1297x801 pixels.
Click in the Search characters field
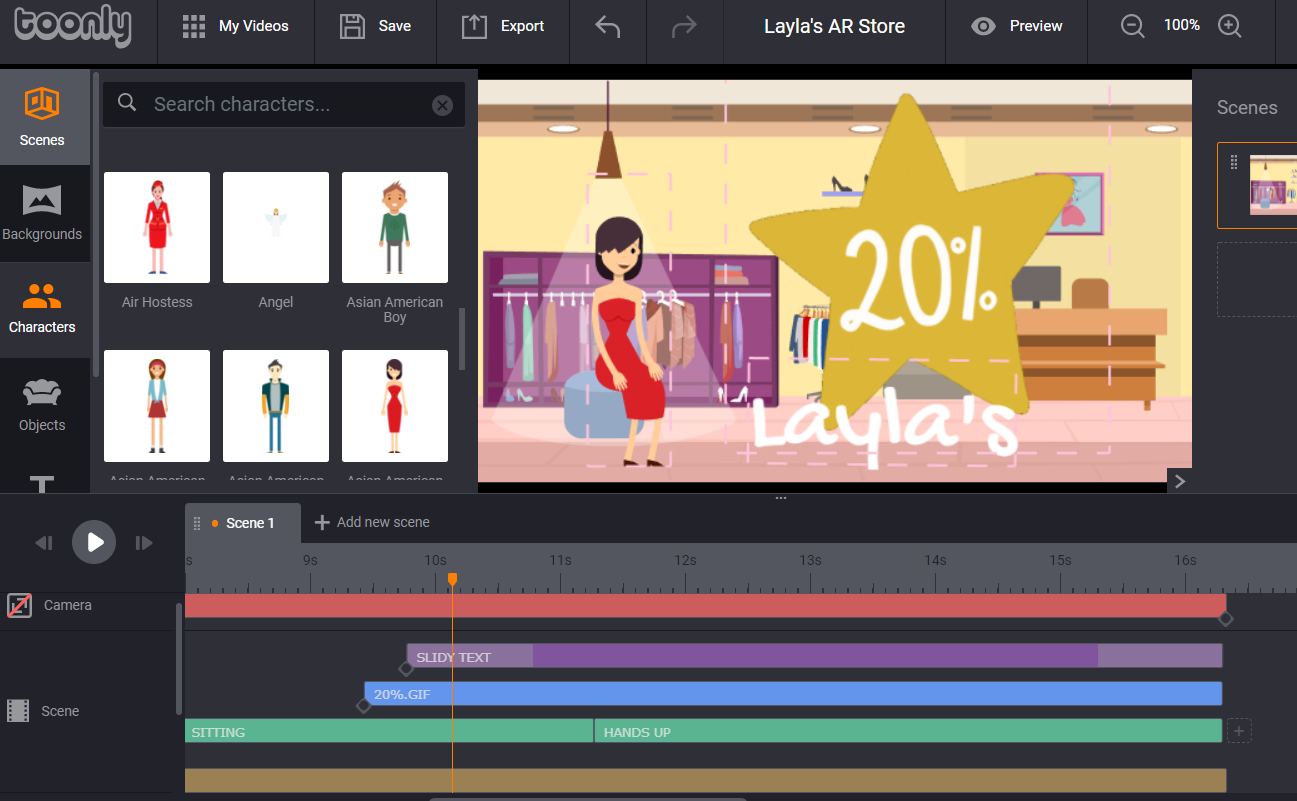285,105
